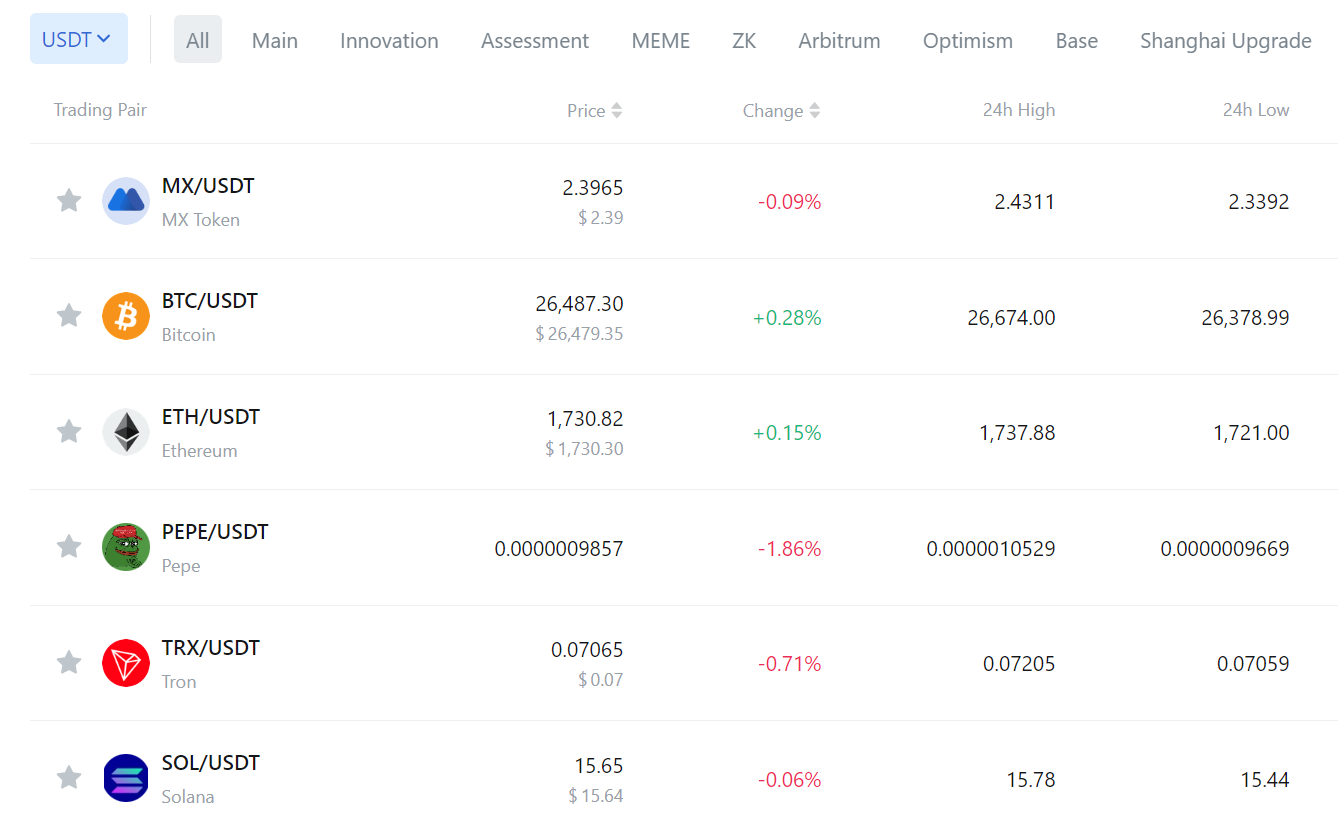This screenshot has height=827, width=1338.
Task: Star the SOL/USDT pair
Action: tap(68, 777)
